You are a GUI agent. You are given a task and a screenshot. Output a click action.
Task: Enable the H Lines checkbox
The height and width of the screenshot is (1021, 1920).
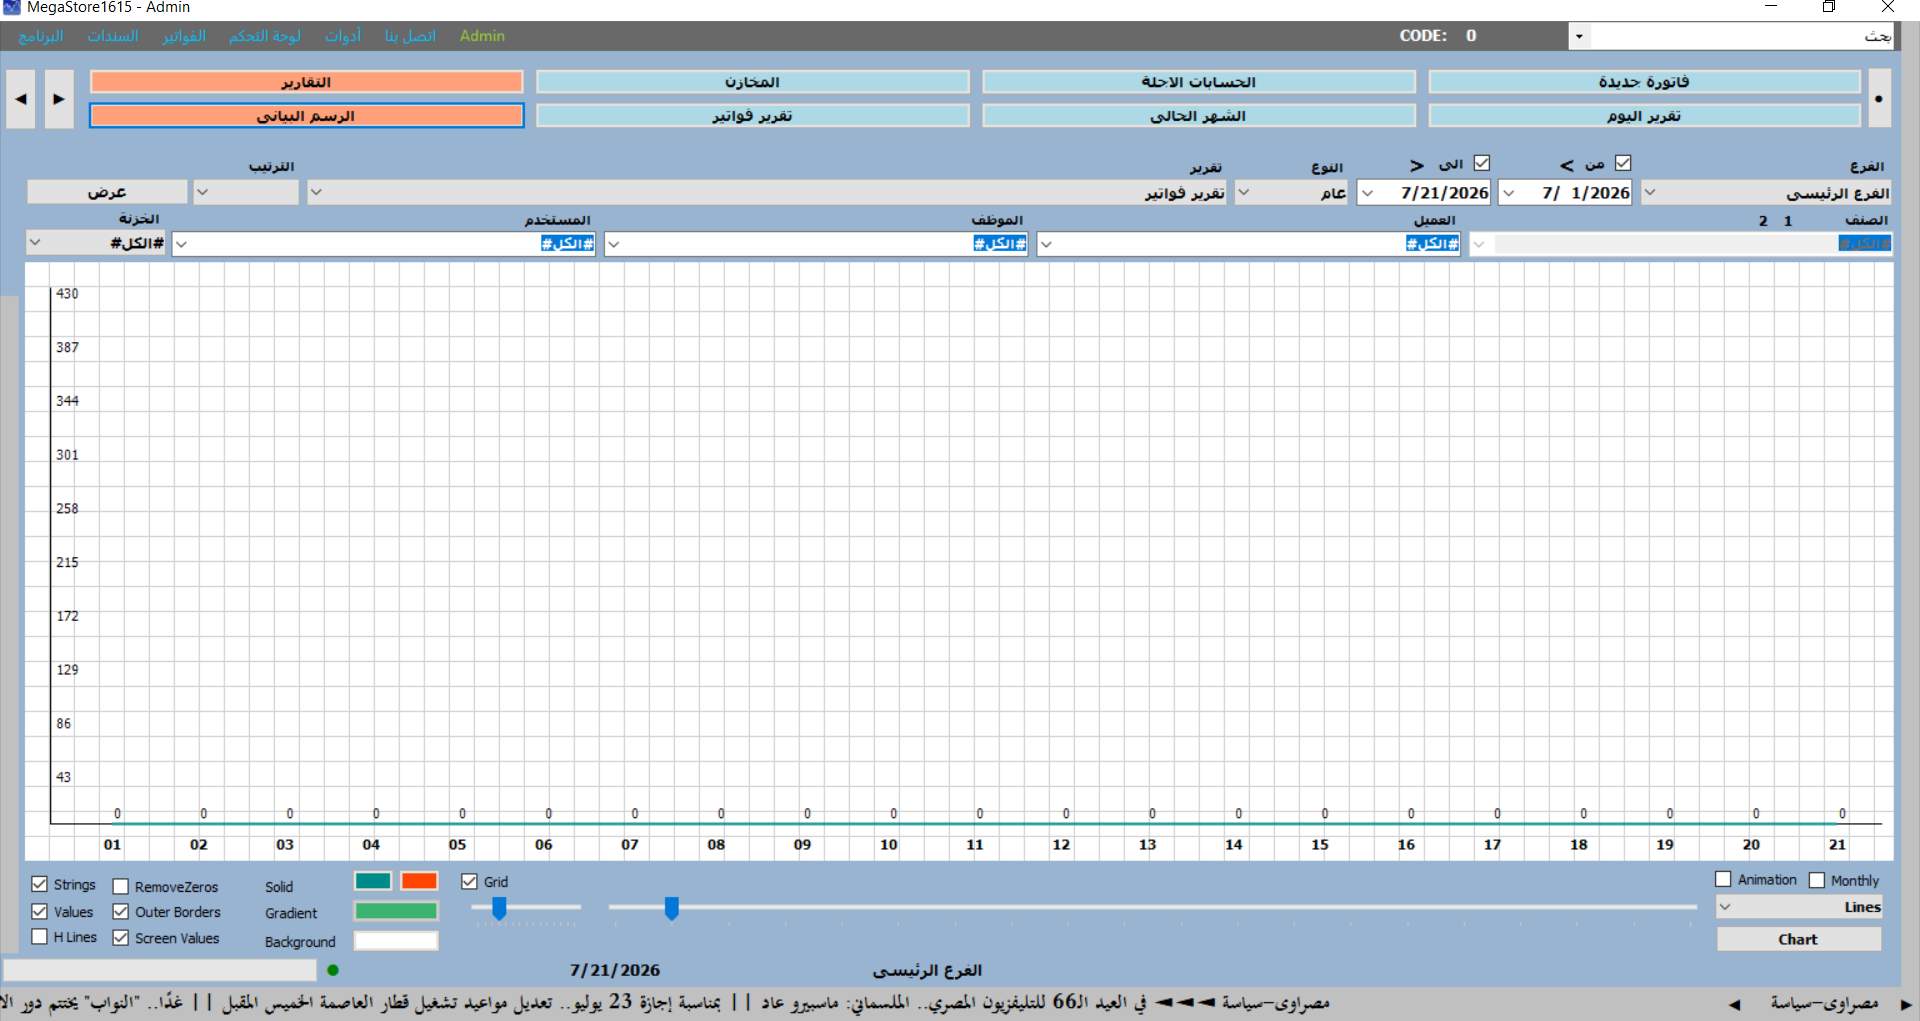click(x=39, y=937)
